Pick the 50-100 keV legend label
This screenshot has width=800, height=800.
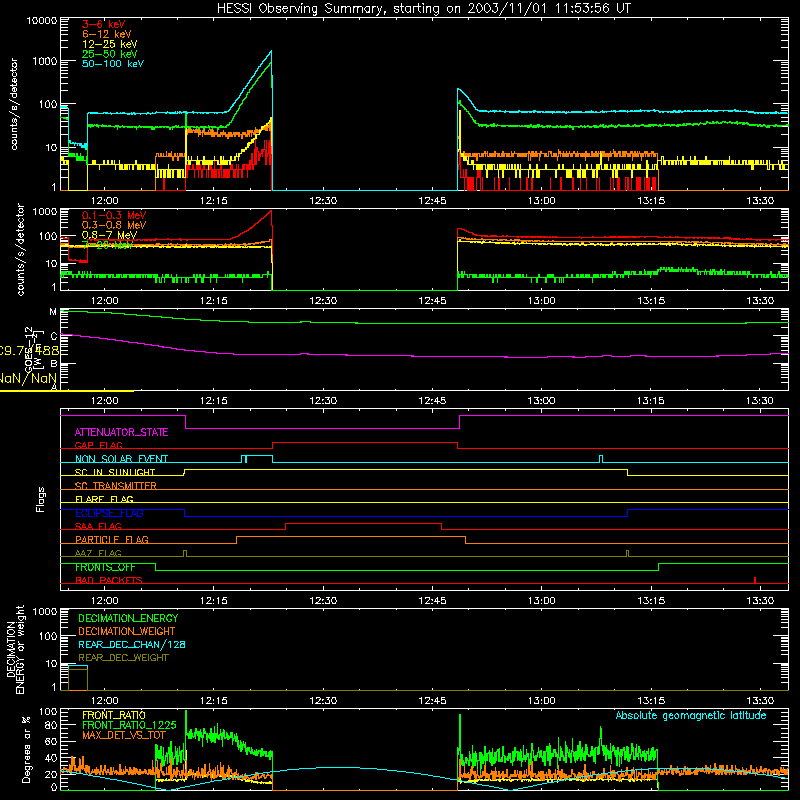pyautogui.click(x=113, y=63)
